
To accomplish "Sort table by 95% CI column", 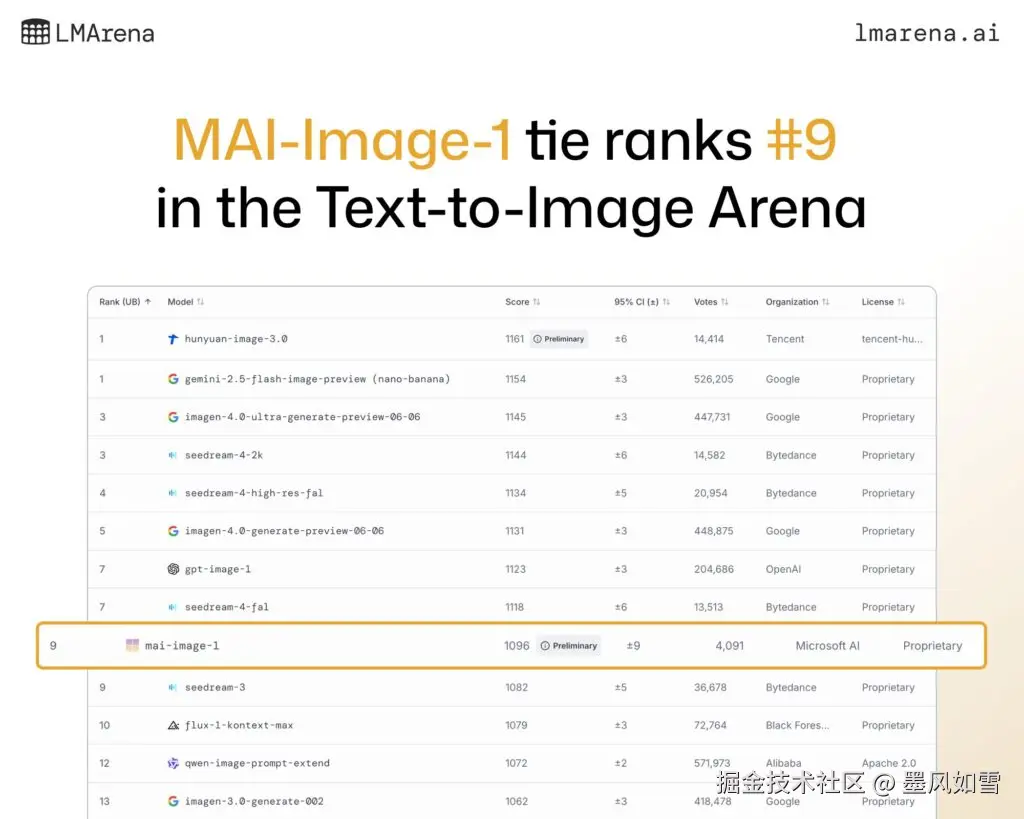I will pyautogui.click(x=666, y=302).
